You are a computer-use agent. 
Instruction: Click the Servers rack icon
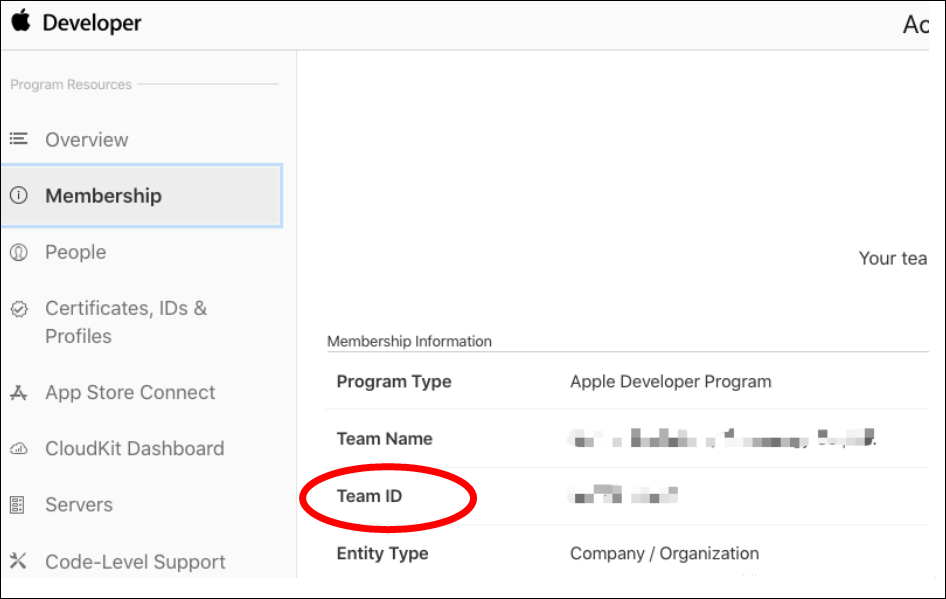coord(17,505)
